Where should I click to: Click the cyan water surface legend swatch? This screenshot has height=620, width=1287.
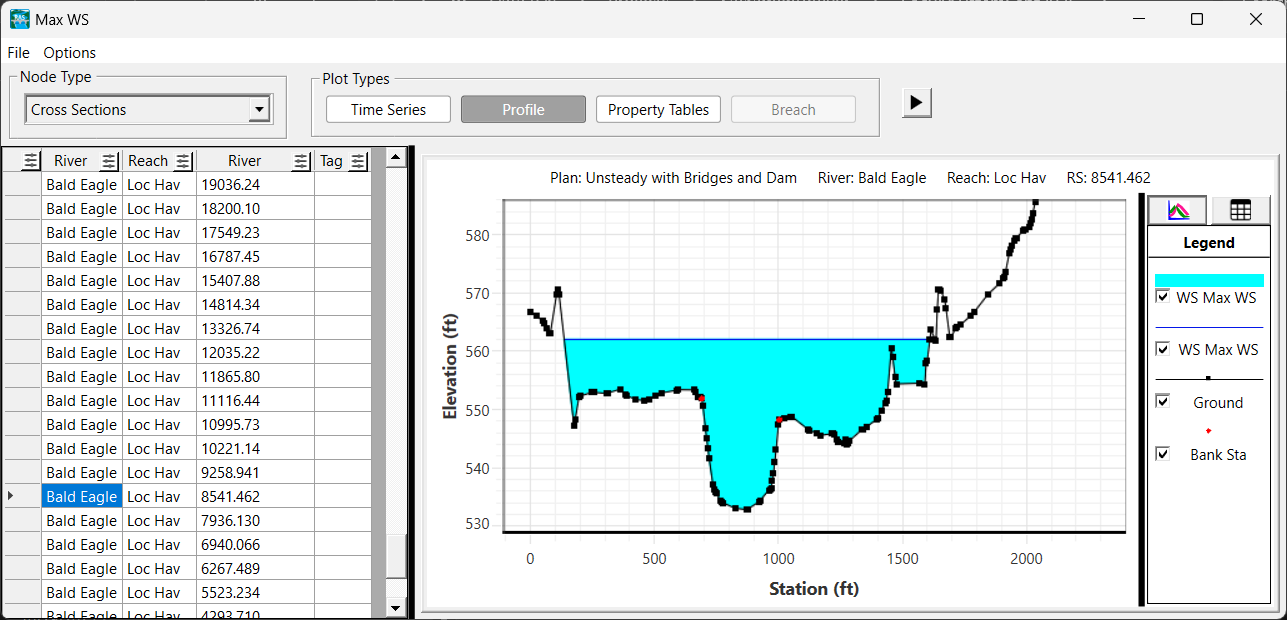[1209, 281]
